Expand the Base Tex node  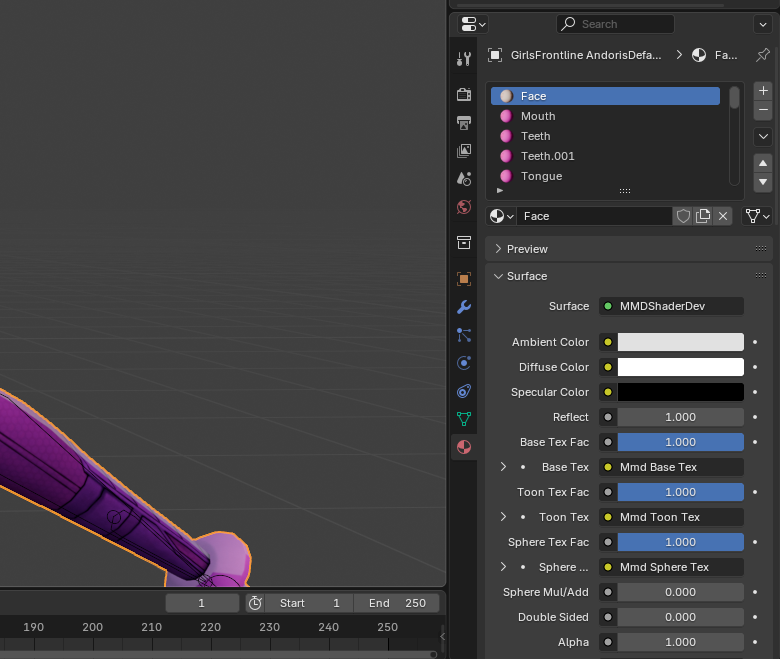[503, 467]
